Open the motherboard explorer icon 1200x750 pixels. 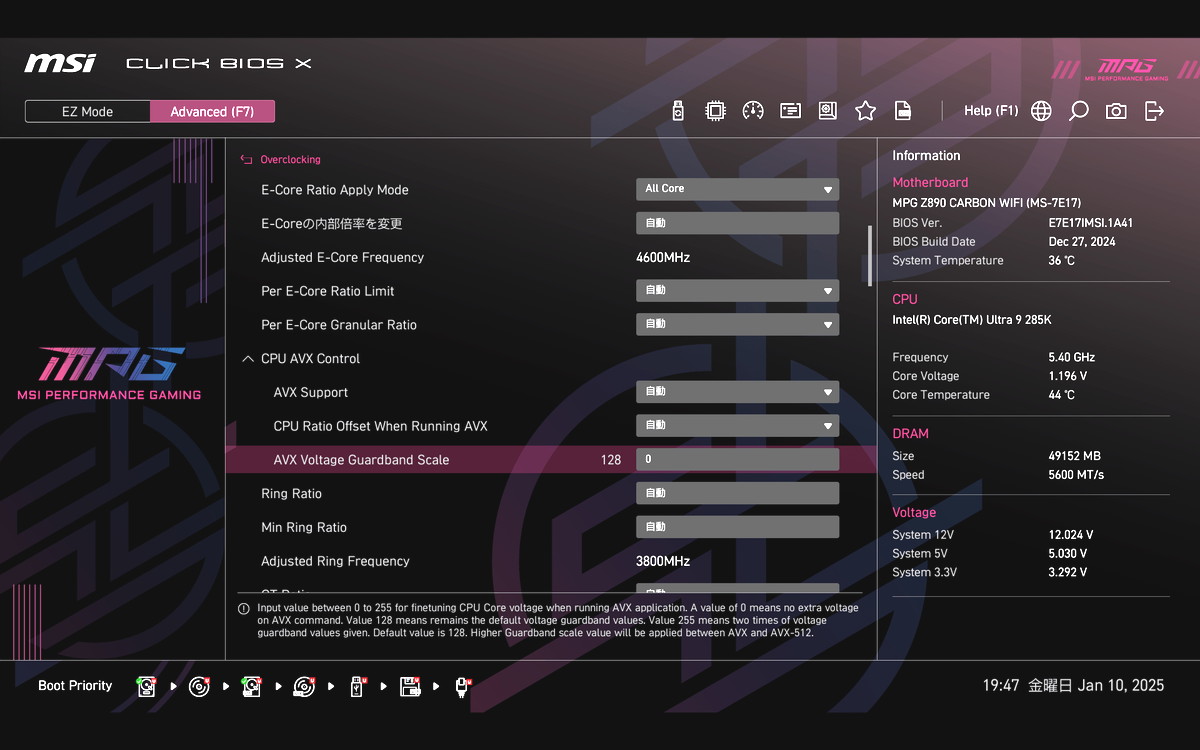[x=827, y=111]
